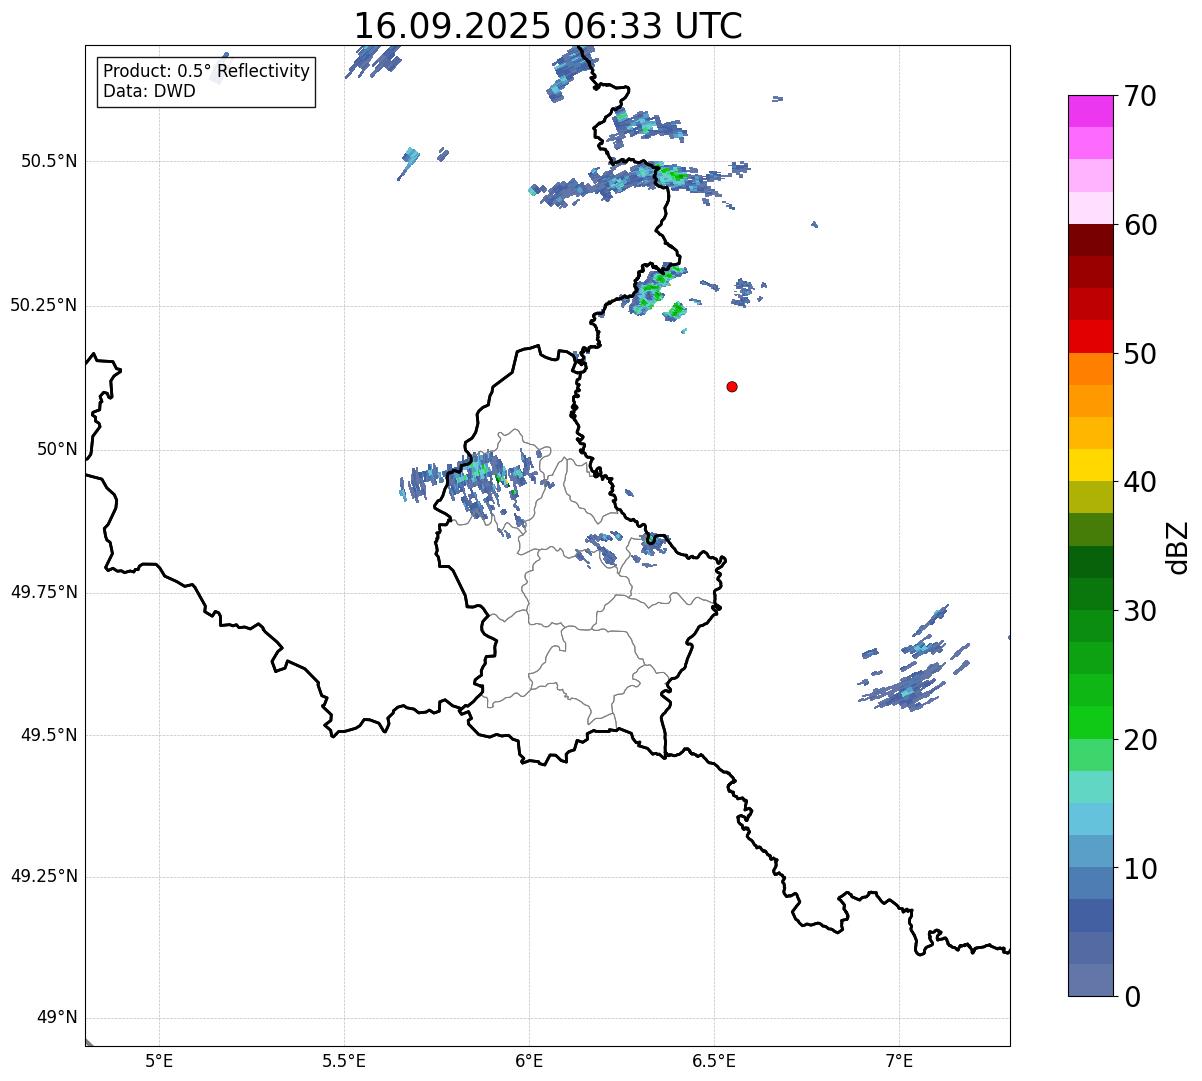Click the 50.25°N latitude label
The image size is (1202, 1081).
[x=44, y=305]
